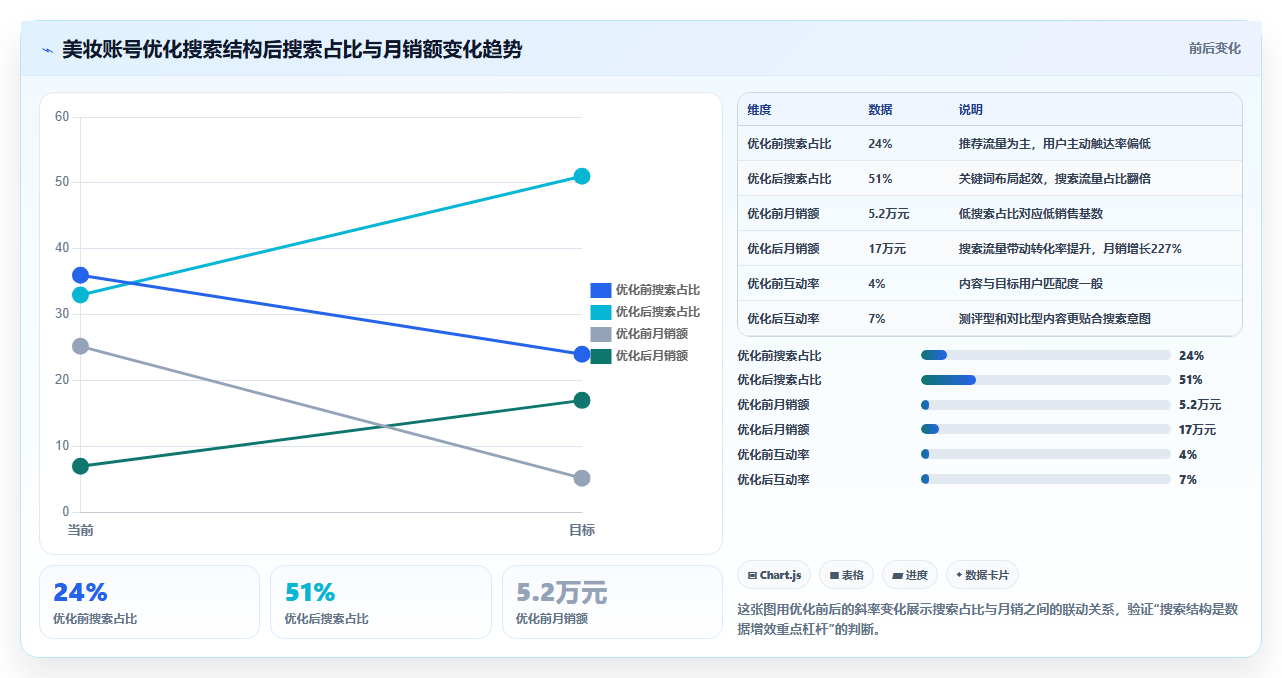Toggle the 优化后搜索占比 cyan legend box

601,312
